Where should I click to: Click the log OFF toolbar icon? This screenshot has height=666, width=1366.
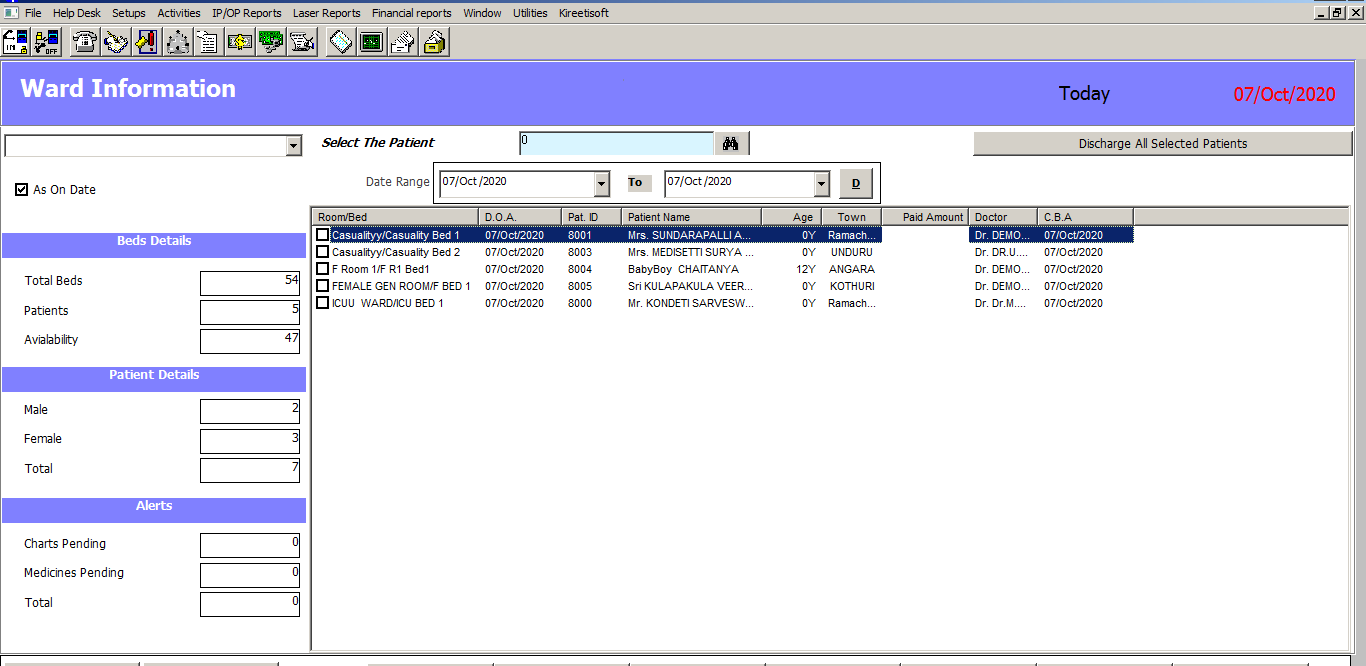click(x=46, y=42)
